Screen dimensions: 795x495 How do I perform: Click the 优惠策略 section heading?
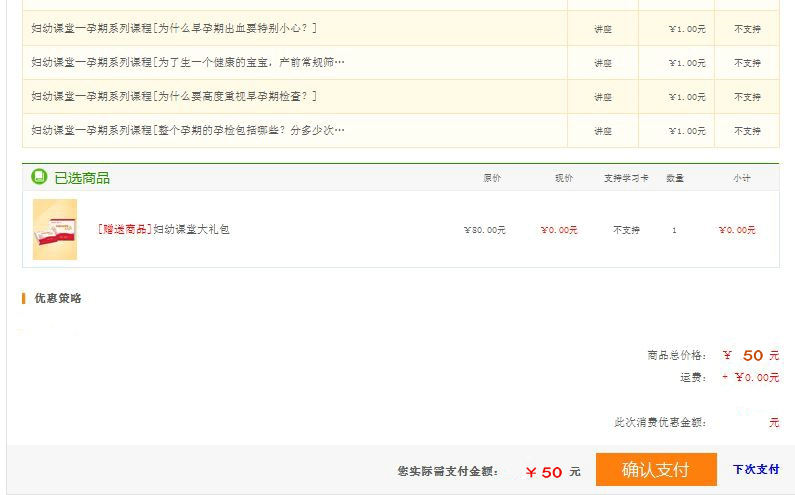[x=58, y=298]
